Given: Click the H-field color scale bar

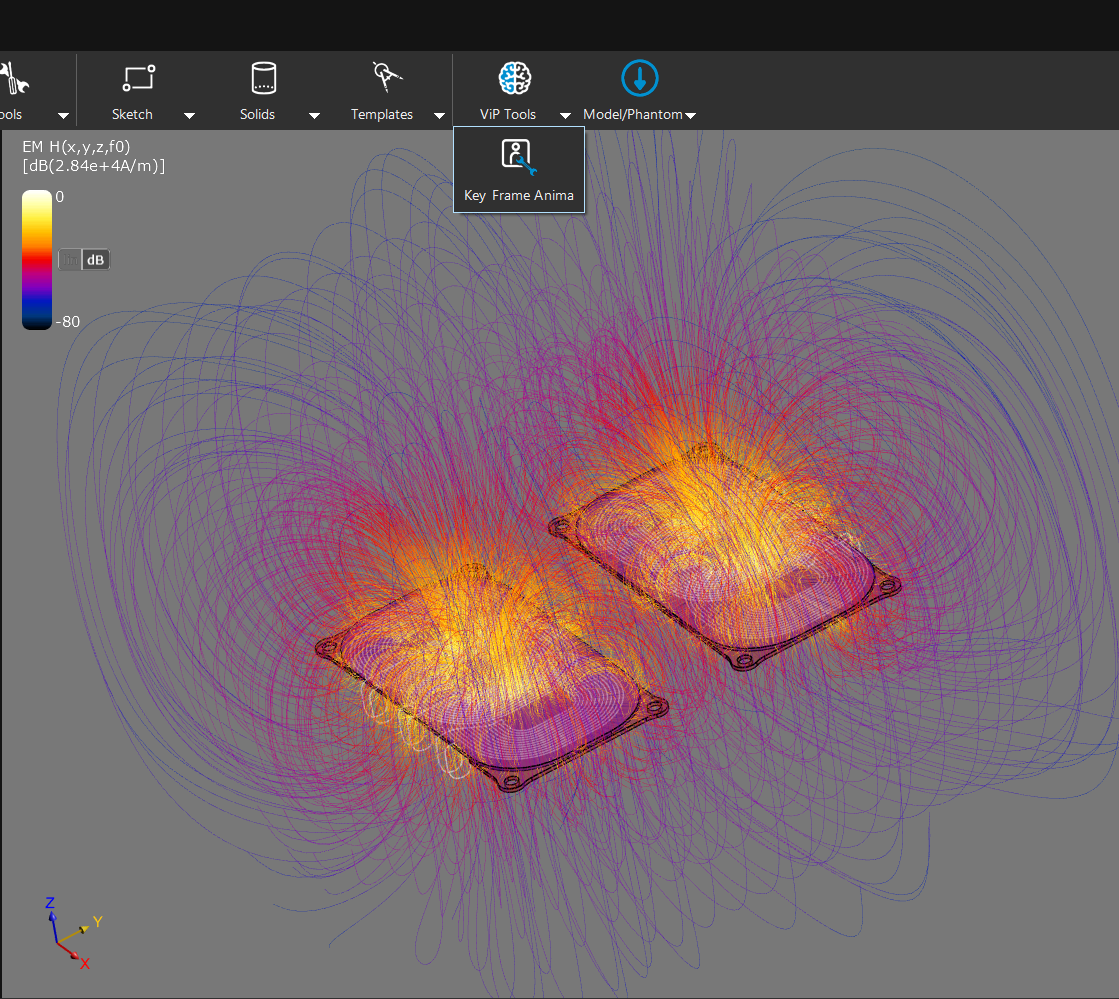Looking at the screenshot, I should [x=37, y=259].
